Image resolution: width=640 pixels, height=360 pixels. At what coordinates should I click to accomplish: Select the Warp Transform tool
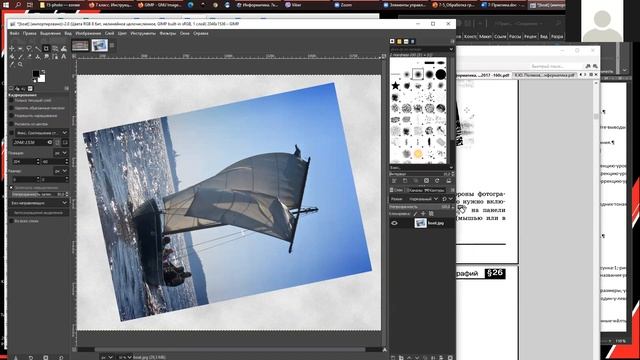[x=64, y=49]
